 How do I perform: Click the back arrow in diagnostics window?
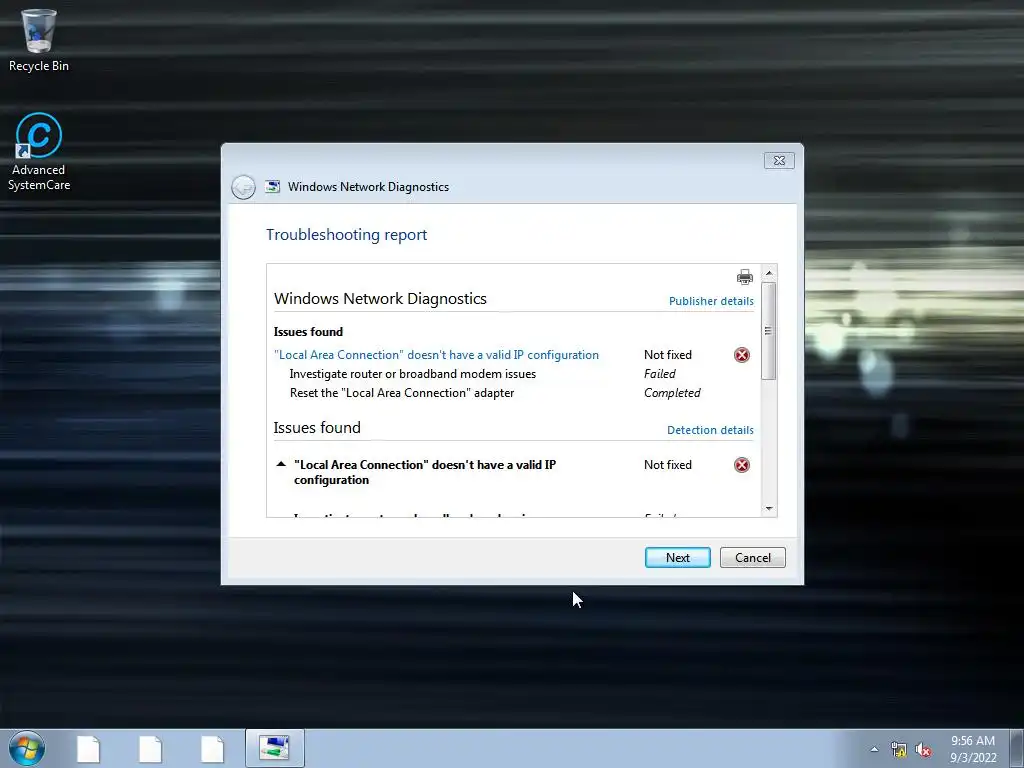tap(243, 187)
